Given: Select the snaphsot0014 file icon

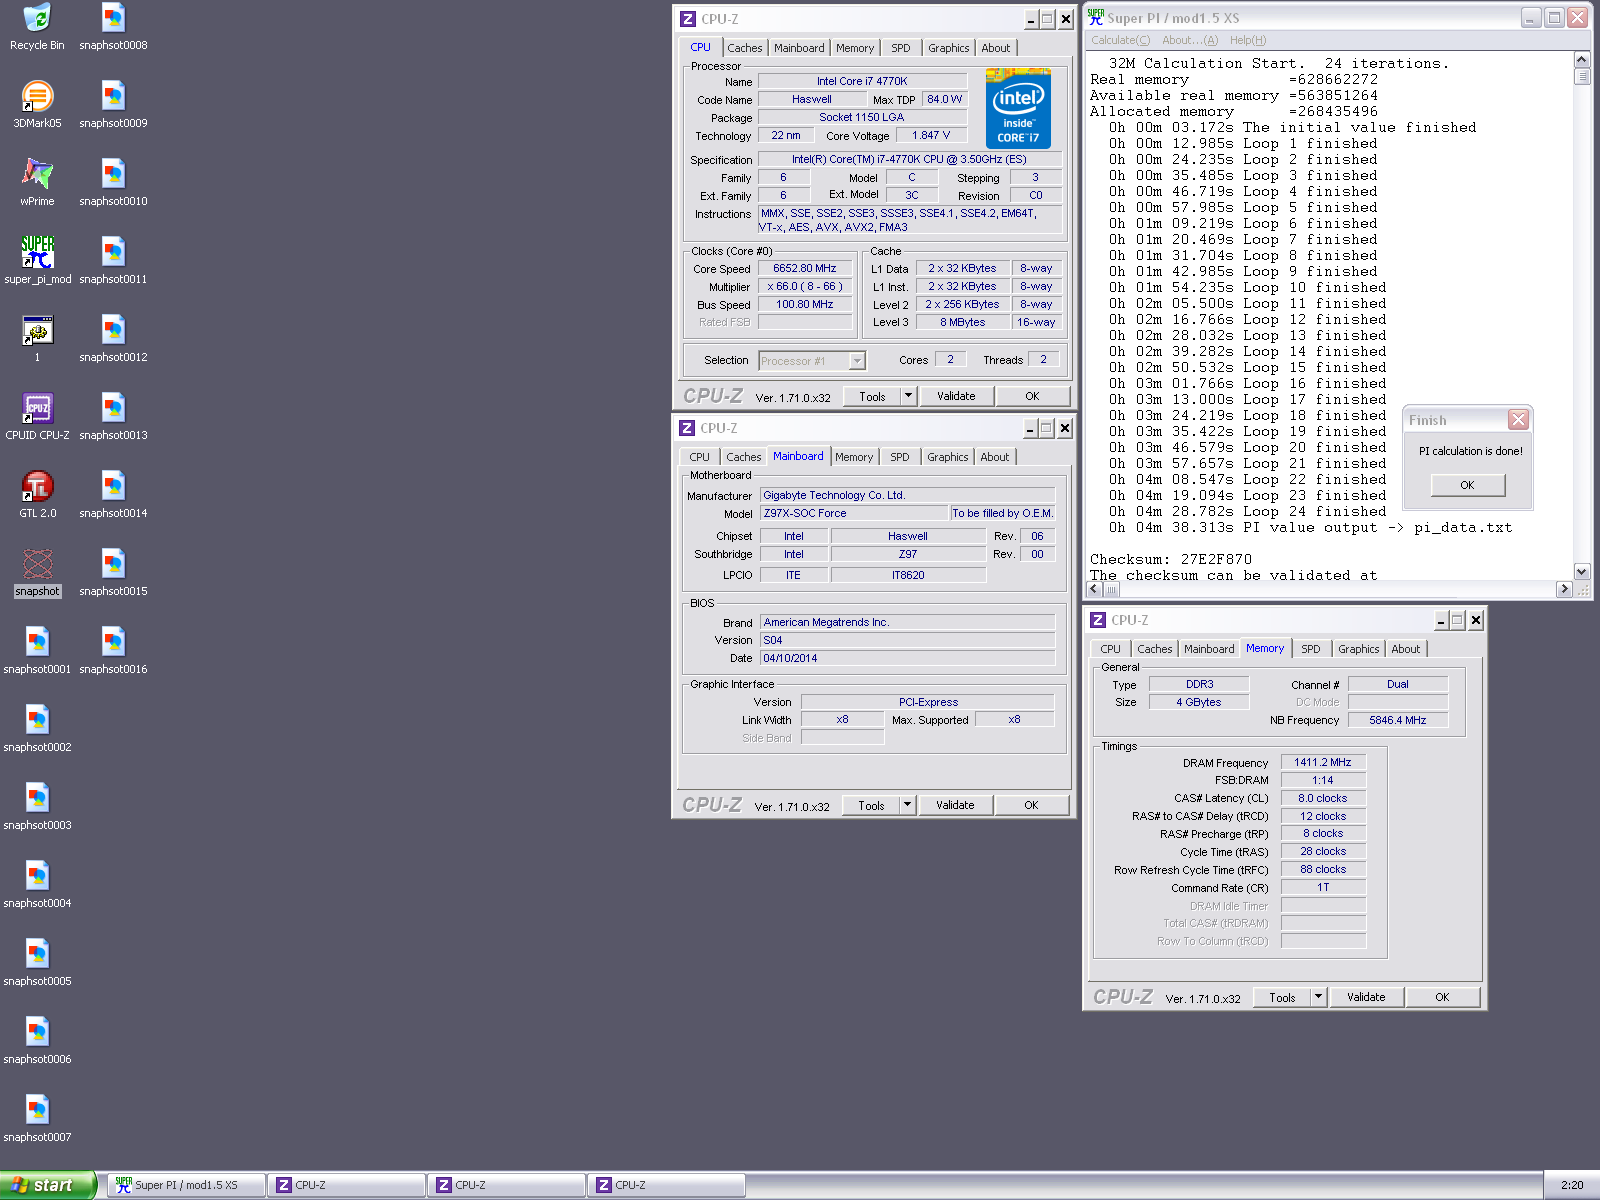Looking at the screenshot, I should (x=113, y=494).
